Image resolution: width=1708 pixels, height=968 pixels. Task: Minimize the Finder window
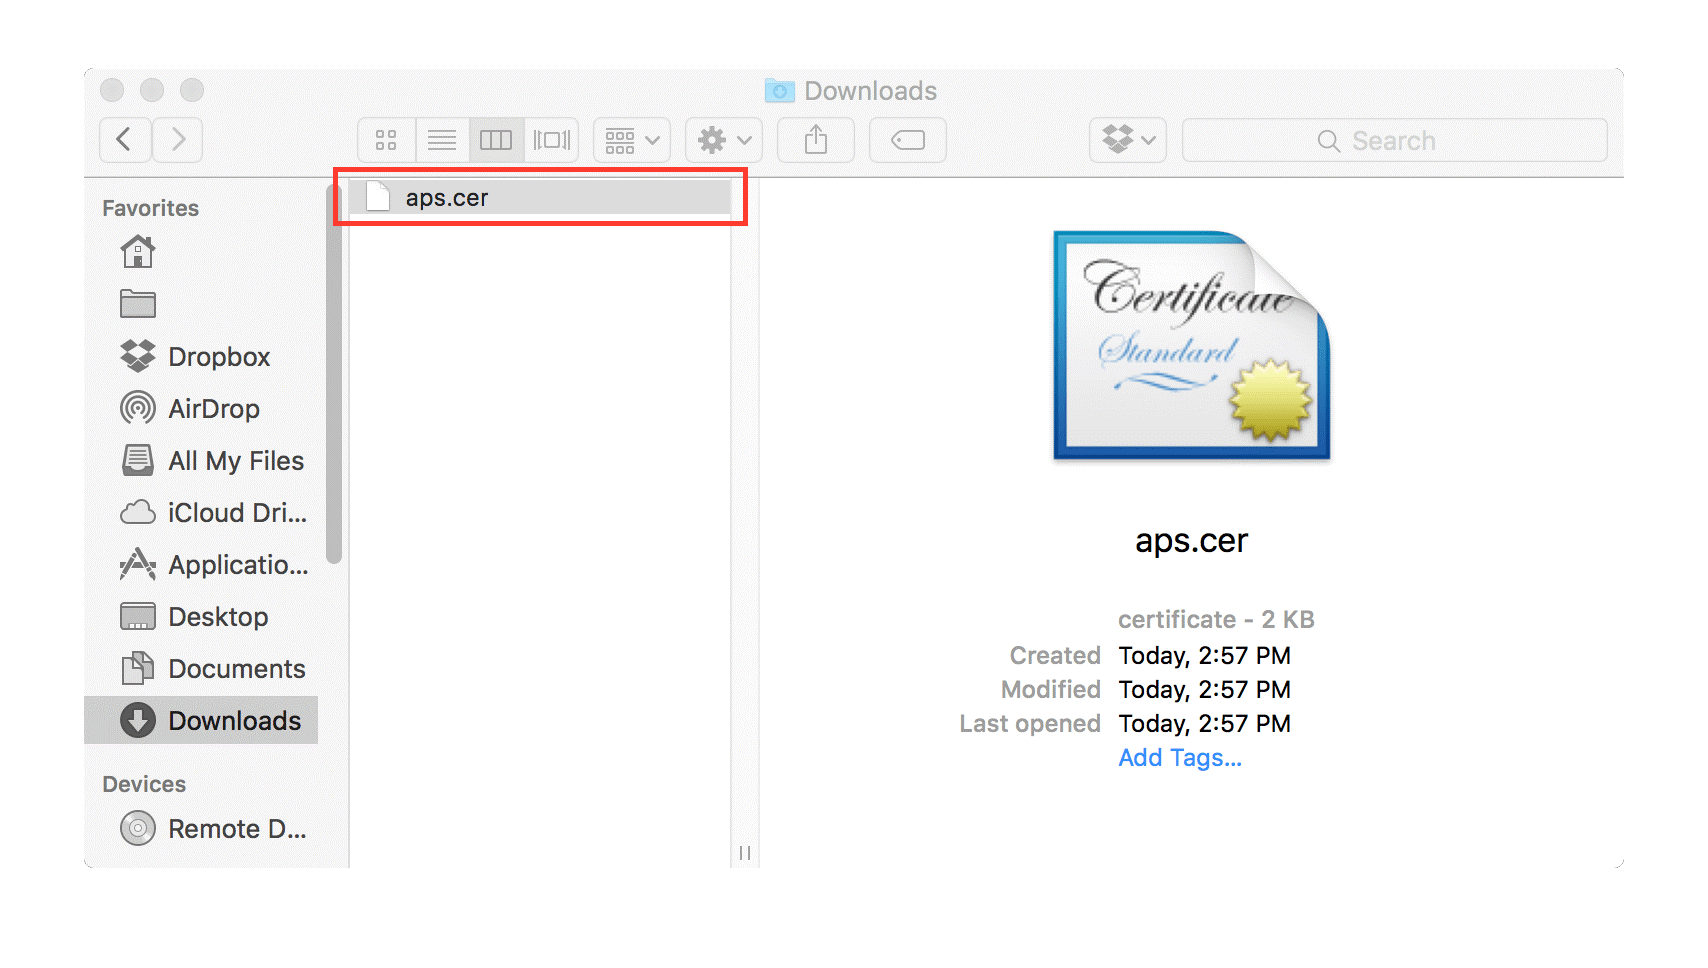point(152,90)
